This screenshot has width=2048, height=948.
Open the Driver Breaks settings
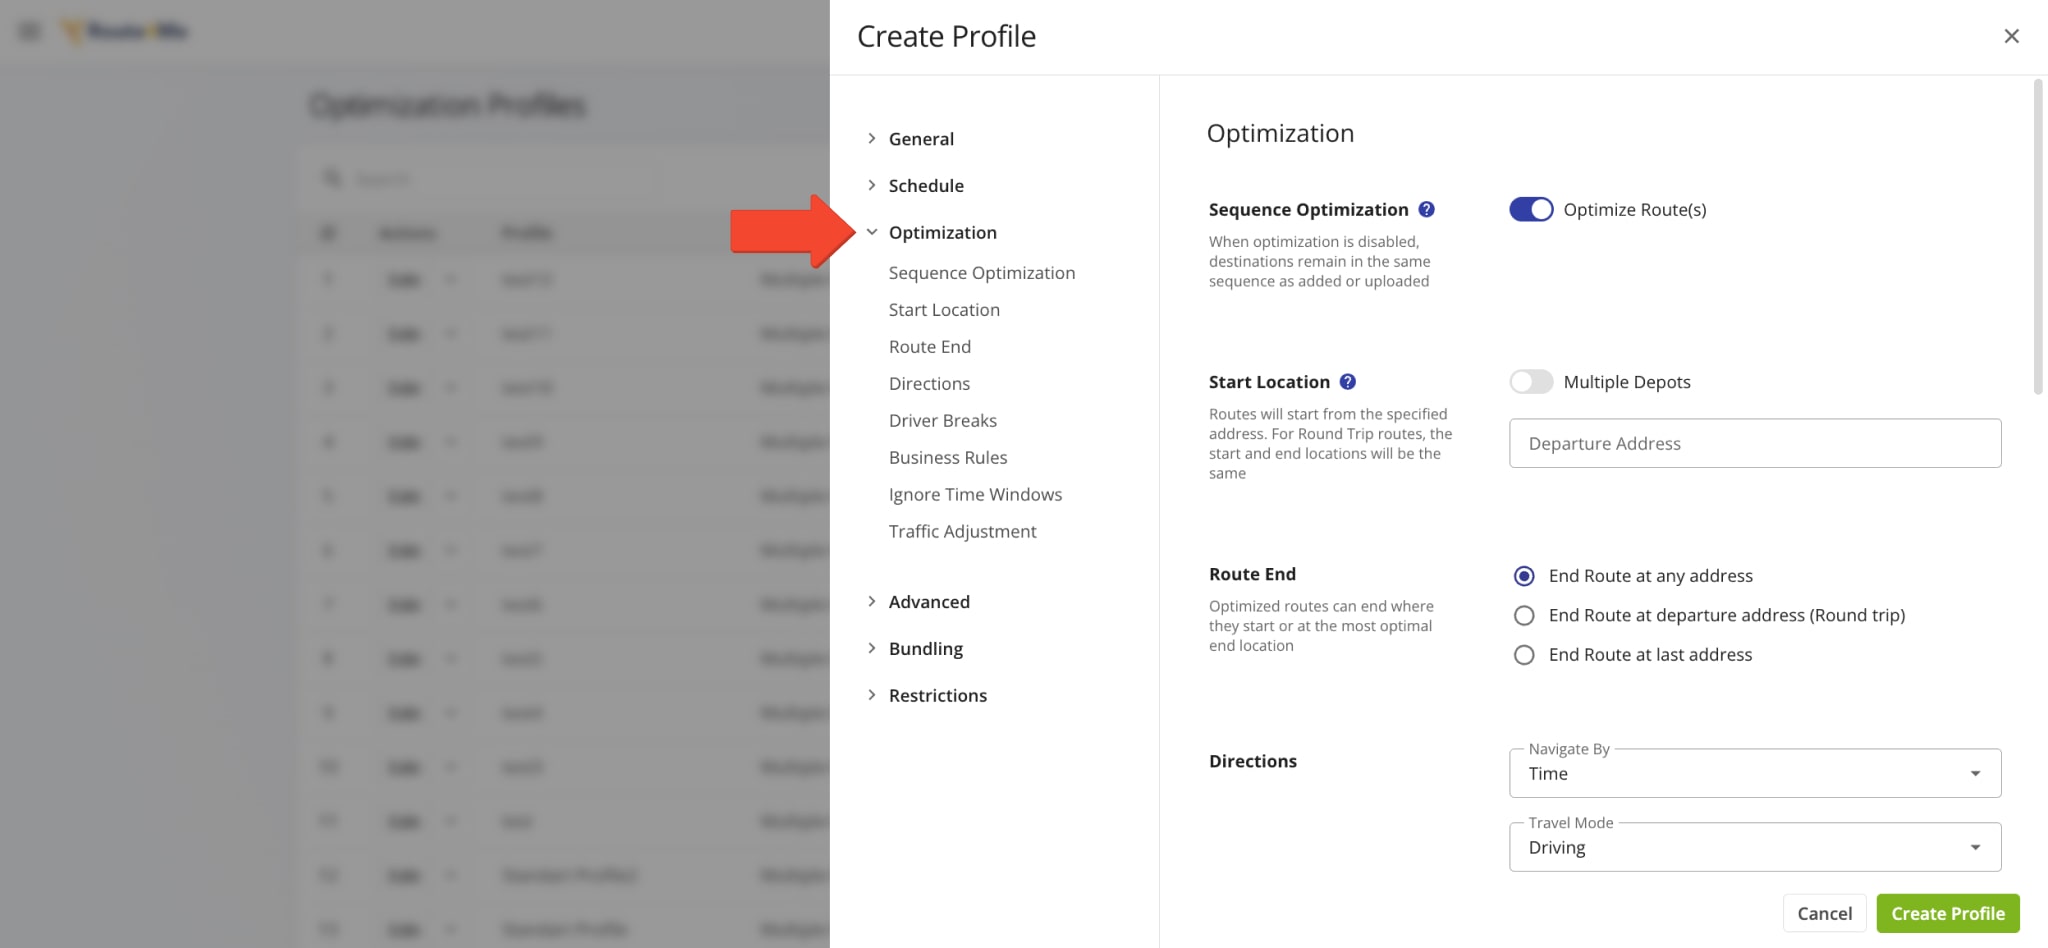click(942, 420)
